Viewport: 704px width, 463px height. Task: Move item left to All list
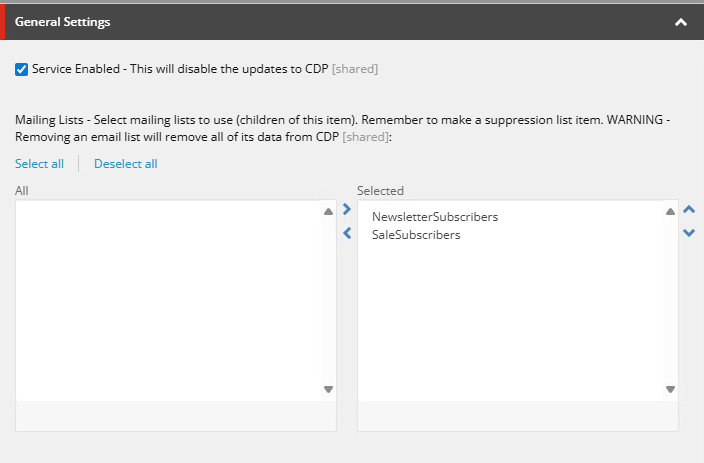pyautogui.click(x=347, y=233)
